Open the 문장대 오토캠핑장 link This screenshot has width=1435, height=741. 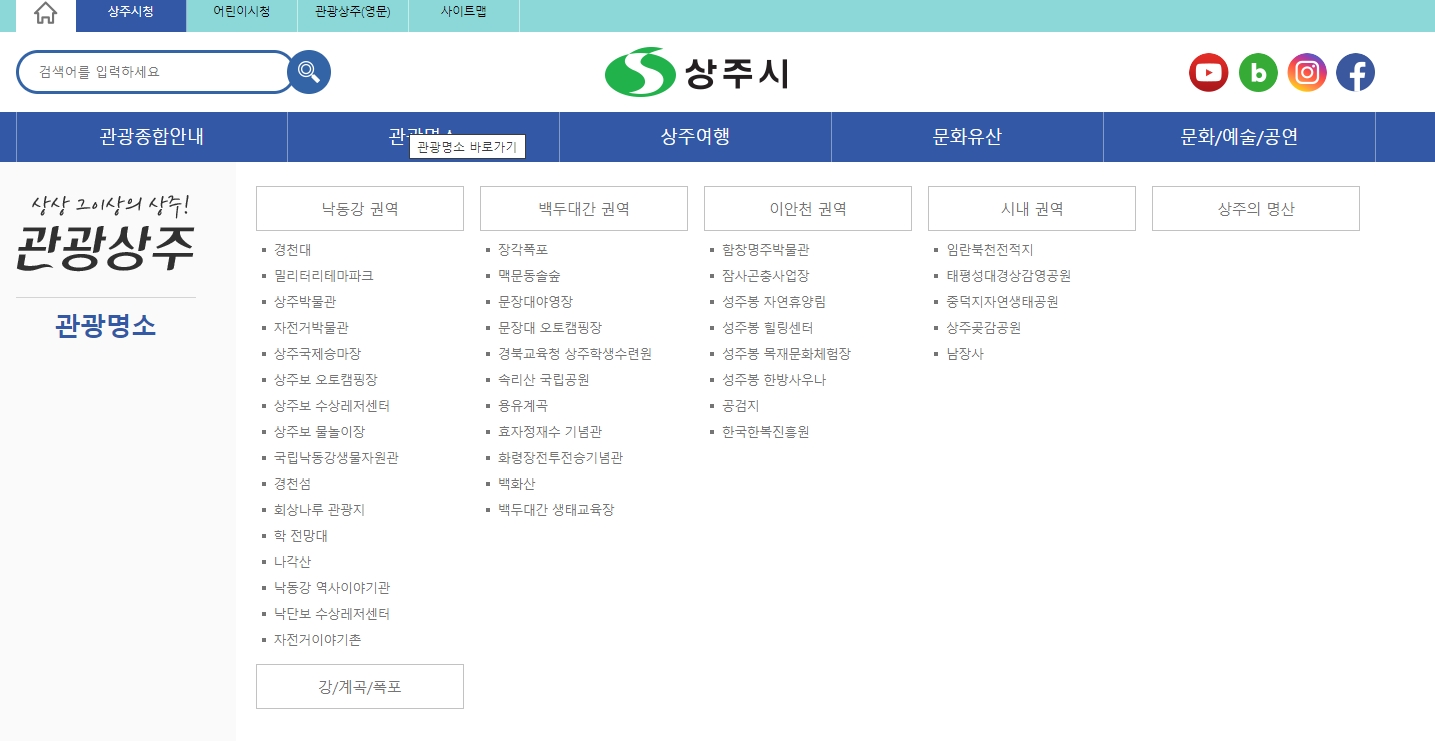point(550,328)
